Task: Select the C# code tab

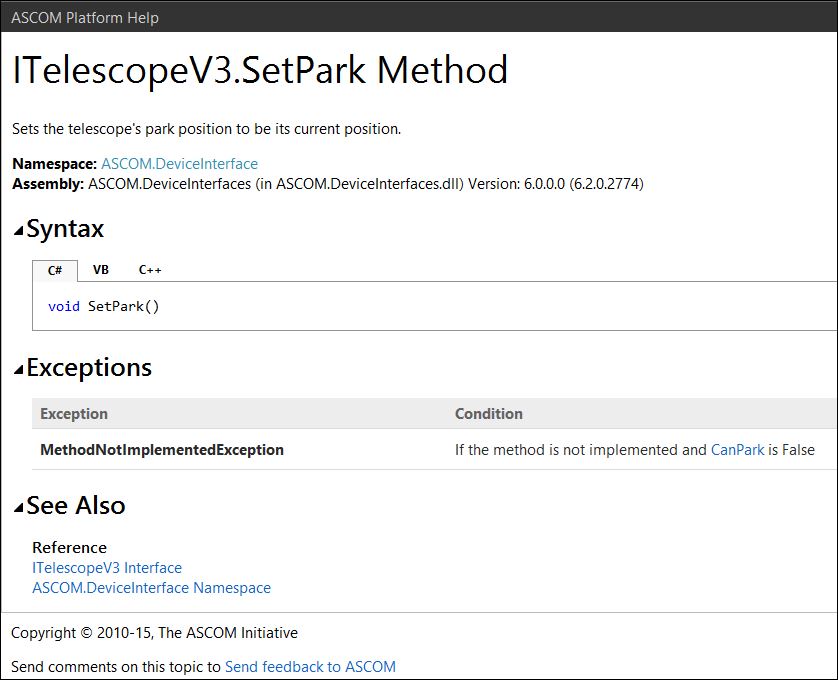Action: (x=55, y=270)
